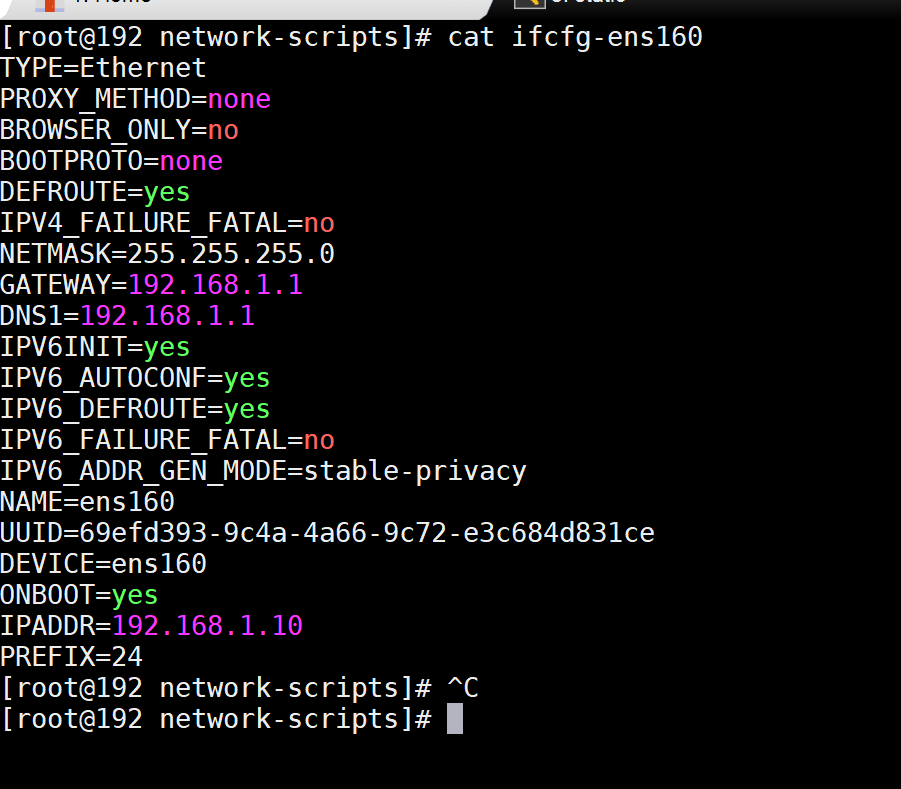Click the DEVICE=ens160 line
This screenshot has height=789, width=901.
[x=103, y=564]
